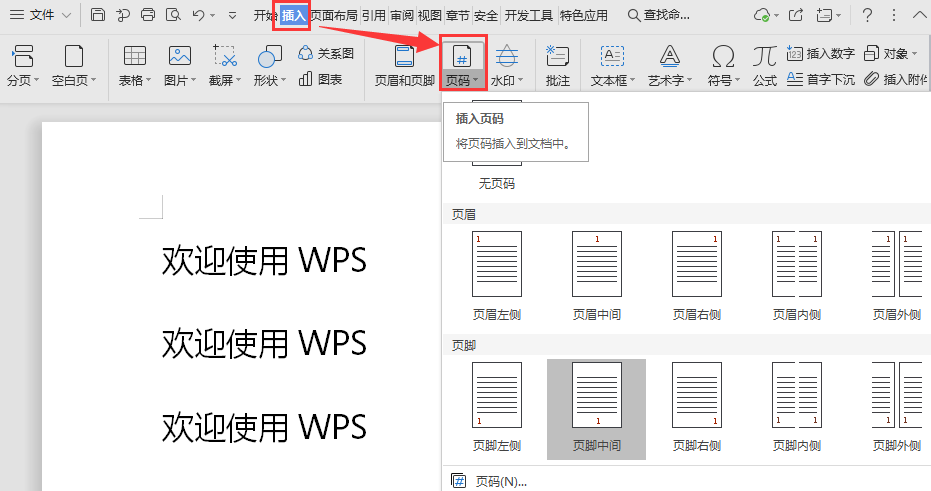
Task: Insert an image with 图片 icon
Action: 179,56
